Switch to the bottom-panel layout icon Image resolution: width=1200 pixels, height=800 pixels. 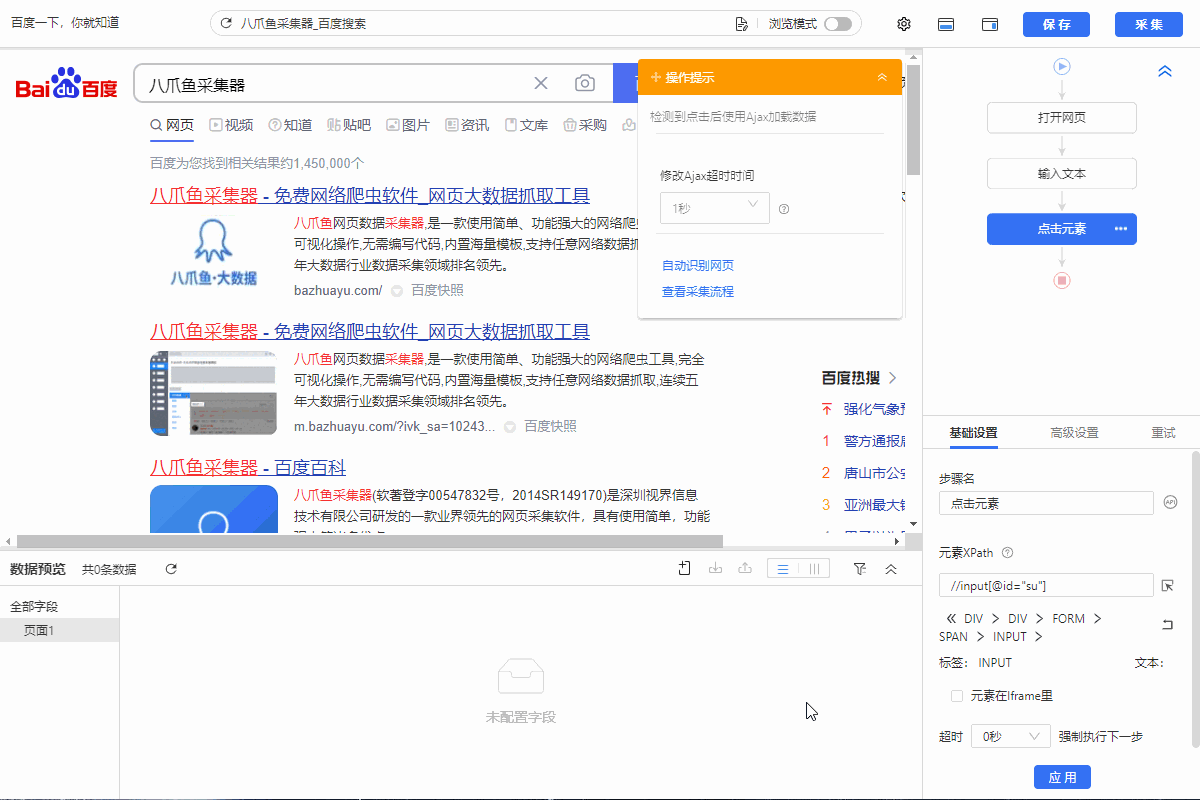pos(946,24)
